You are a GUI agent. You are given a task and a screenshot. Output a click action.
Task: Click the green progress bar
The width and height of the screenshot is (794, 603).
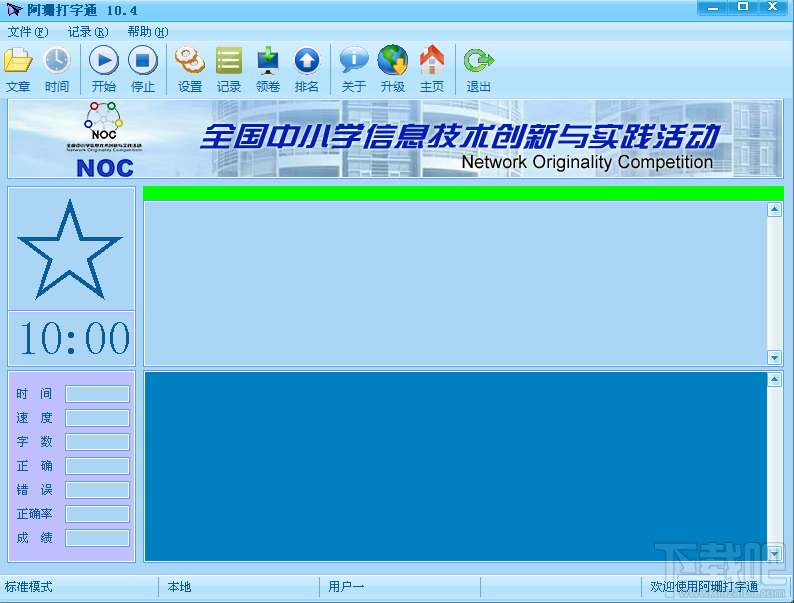463,193
